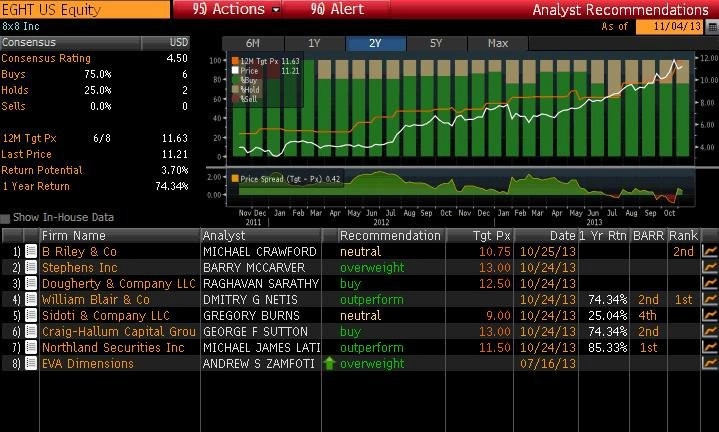Sort table by Date column header
The height and width of the screenshot is (432, 719).
(x=546, y=236)
